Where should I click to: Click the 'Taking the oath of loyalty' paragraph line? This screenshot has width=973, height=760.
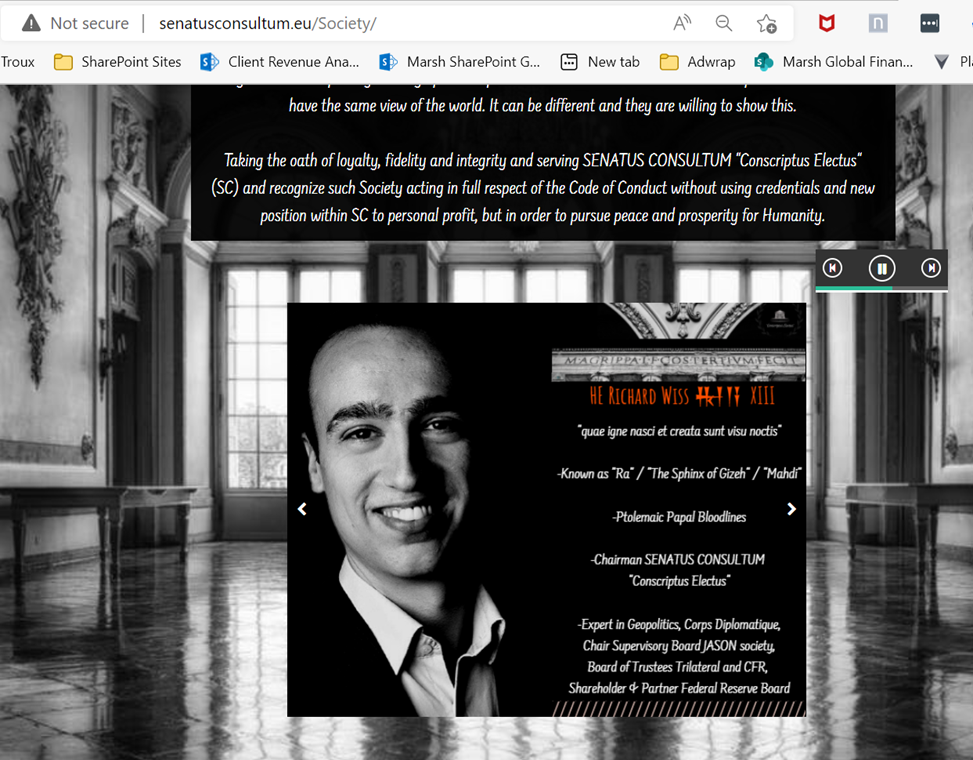543,161
